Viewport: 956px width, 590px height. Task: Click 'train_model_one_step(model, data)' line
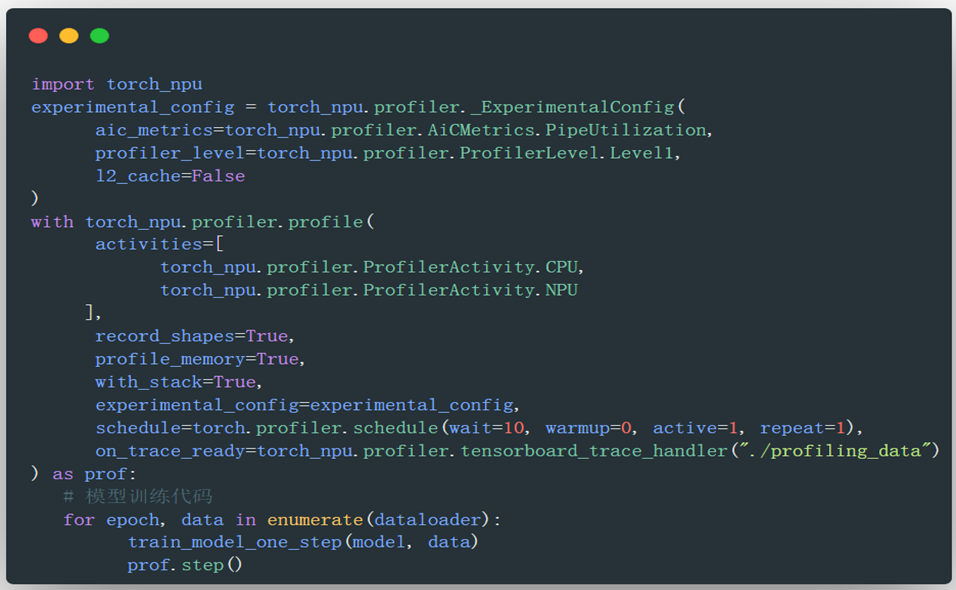(302, 542)
